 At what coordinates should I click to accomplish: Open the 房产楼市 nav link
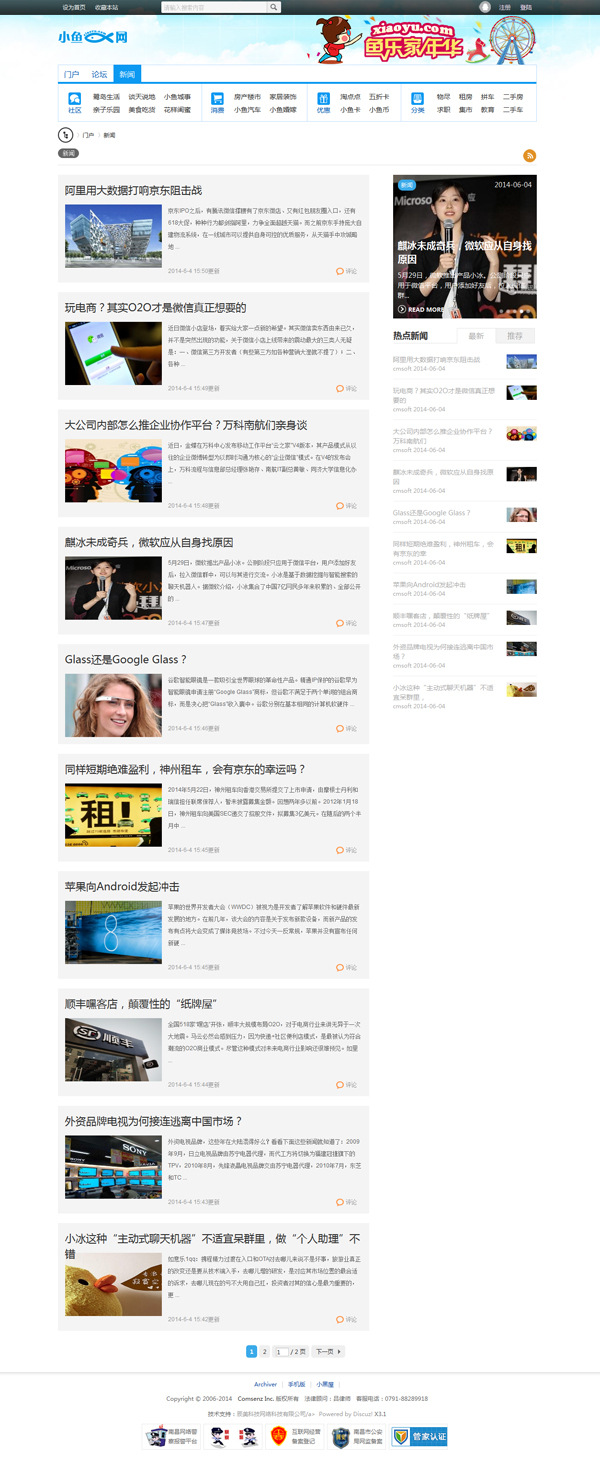[247, 97]
